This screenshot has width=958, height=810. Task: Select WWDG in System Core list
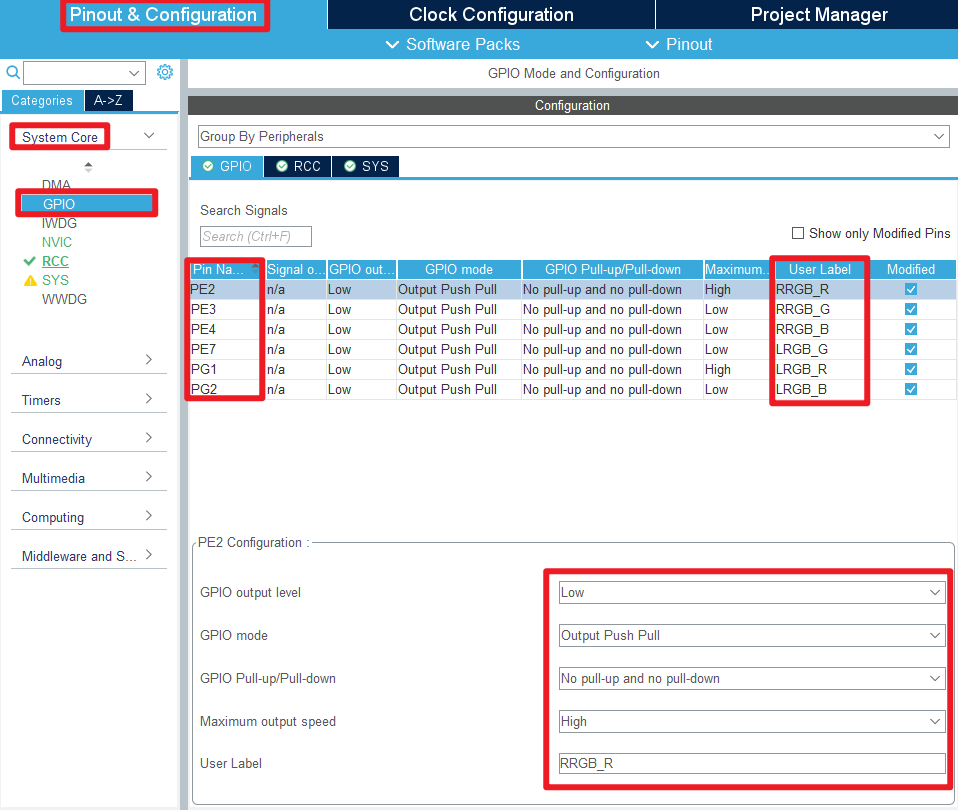[64, 299]
